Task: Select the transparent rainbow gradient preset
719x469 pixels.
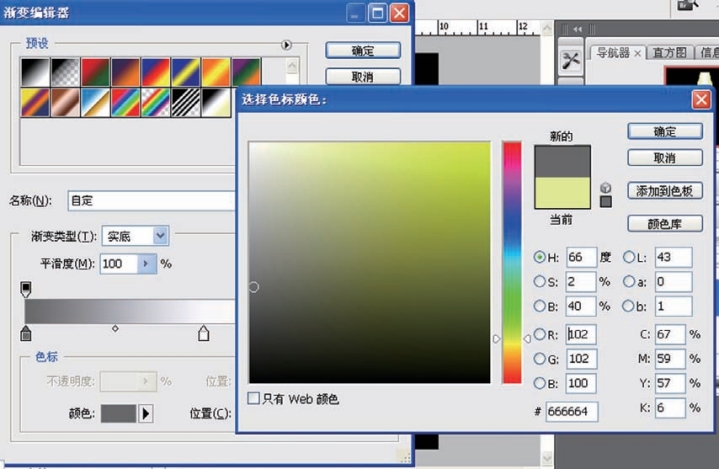Action: point(156,102)
